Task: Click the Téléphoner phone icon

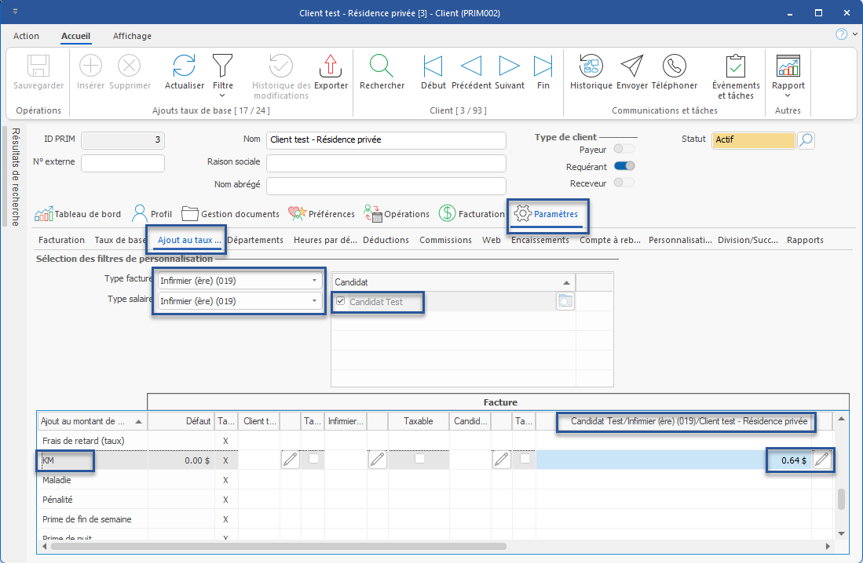Action: [674, 66]
